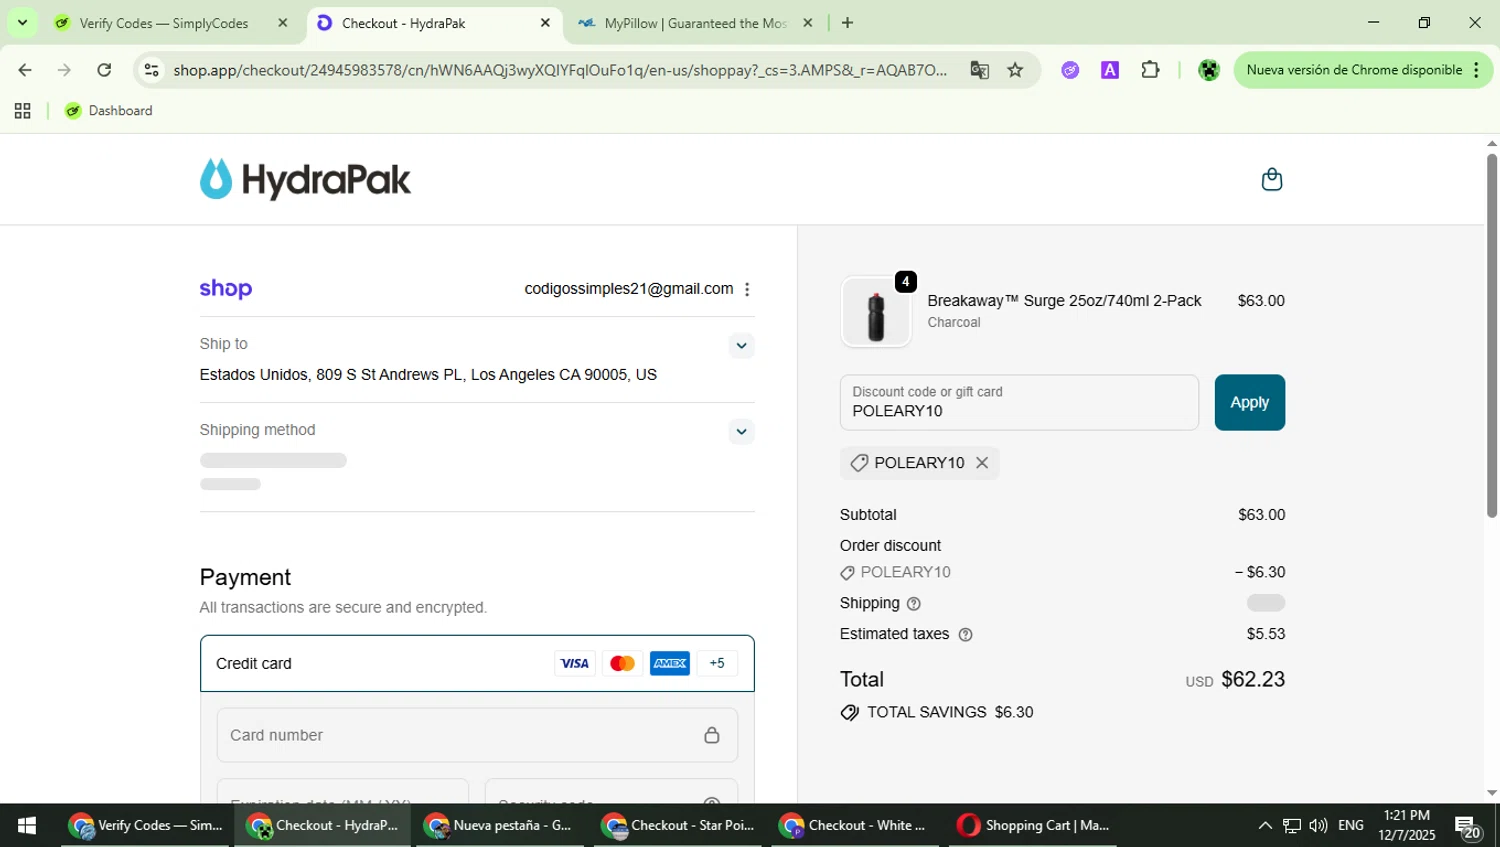The height and width of the screenshot is (847, 1500).
Task: Show hidden system tray icons
Action: coord(1264,826)
